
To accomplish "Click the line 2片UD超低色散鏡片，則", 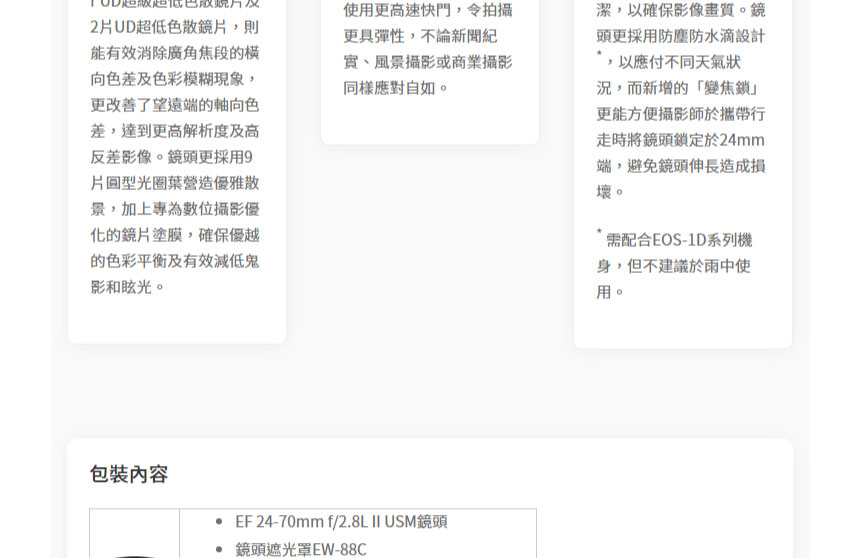I will pyautogui.click(x=174, y=27).
